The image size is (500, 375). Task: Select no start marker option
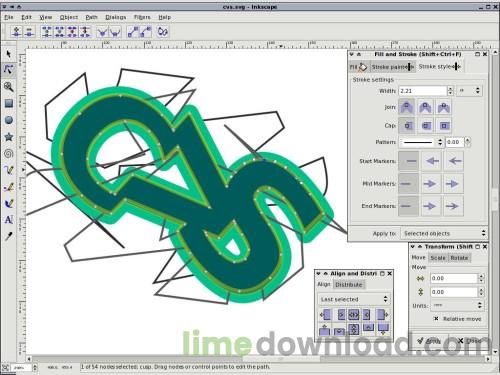point(409,161)
